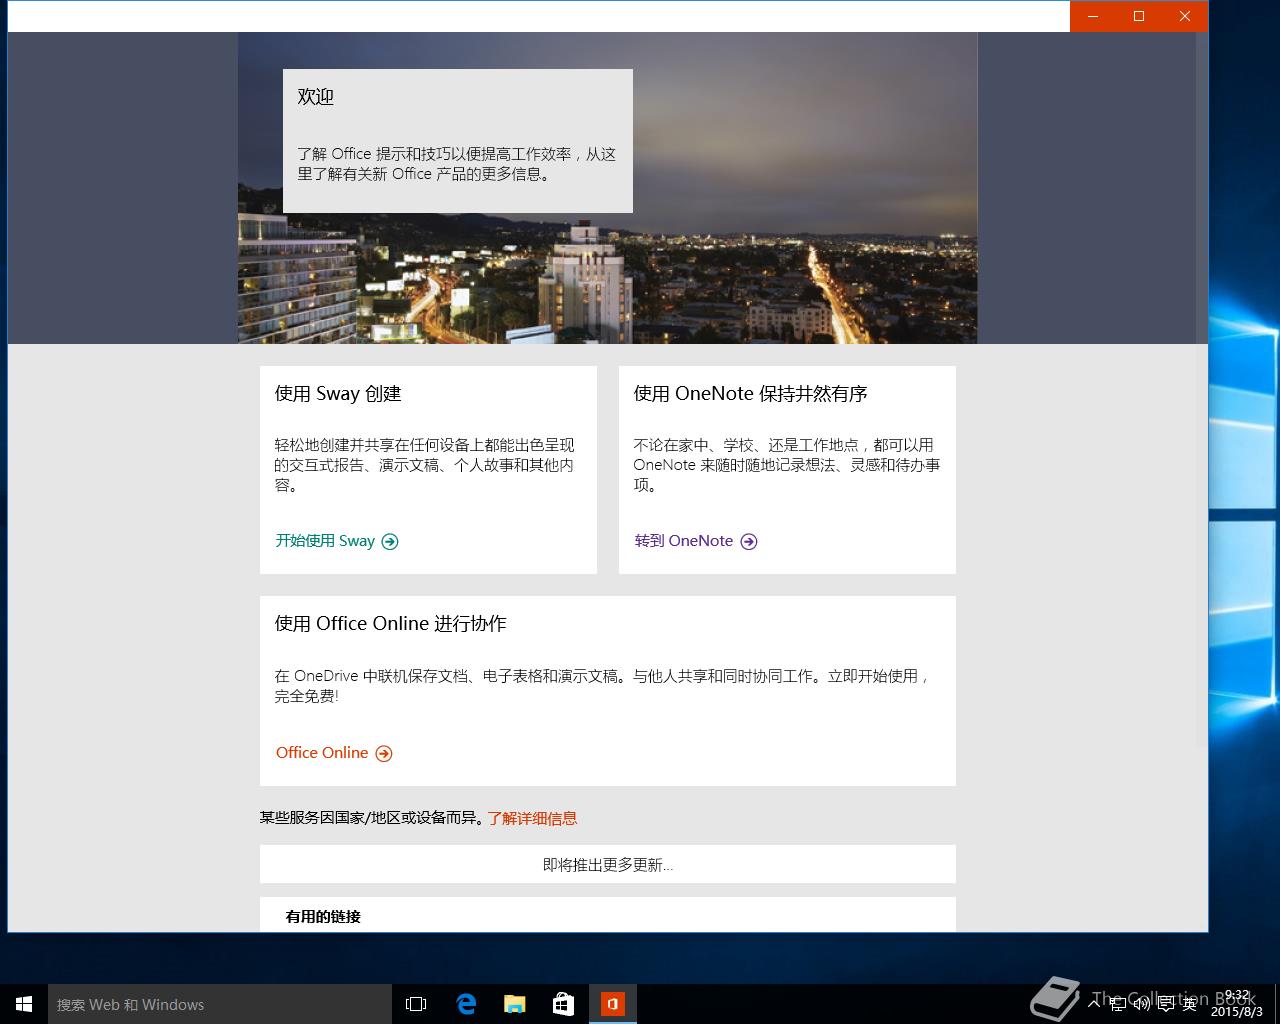This screenshot has width=1280, height=1024.
Task: Click the arrow icon beside 转到 OneNote
Action: pyautogui.click(x=748, y=541)
